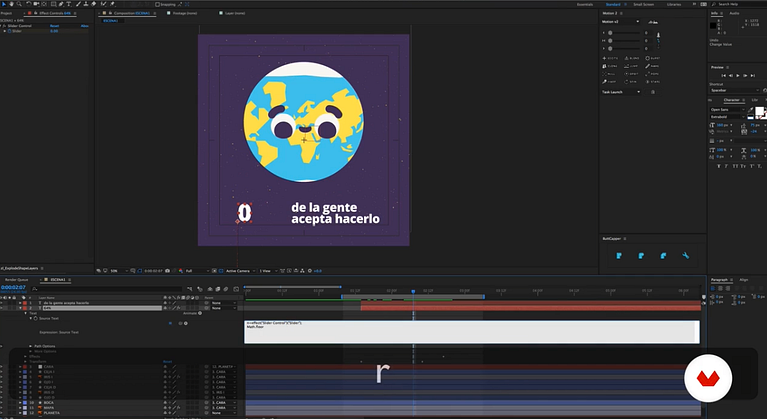This screenshot has height=419, width=767.
Task: Click the expression text editor field
Action: [472, 332]
